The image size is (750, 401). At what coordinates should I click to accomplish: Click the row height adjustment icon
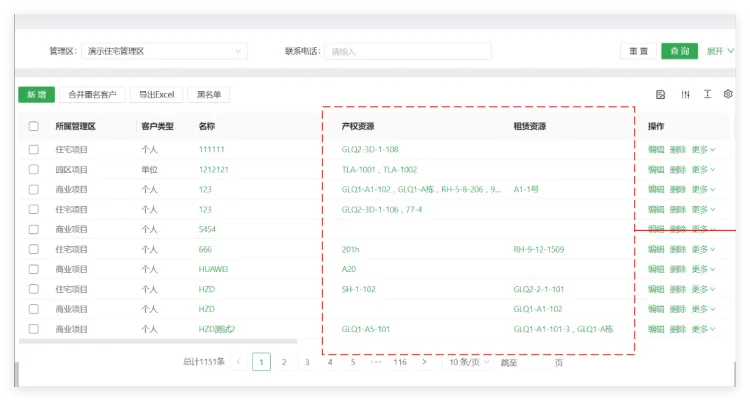707,94
